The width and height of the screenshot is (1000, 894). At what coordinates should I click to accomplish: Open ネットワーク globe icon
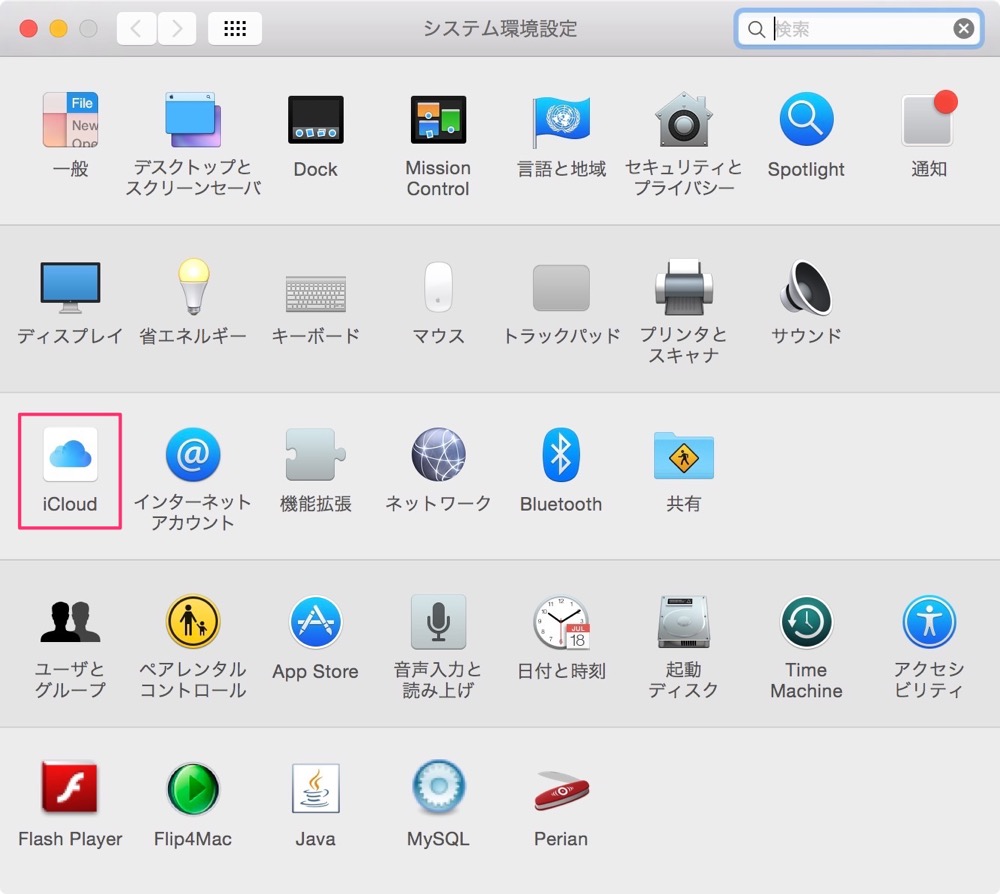pos(438,455)
